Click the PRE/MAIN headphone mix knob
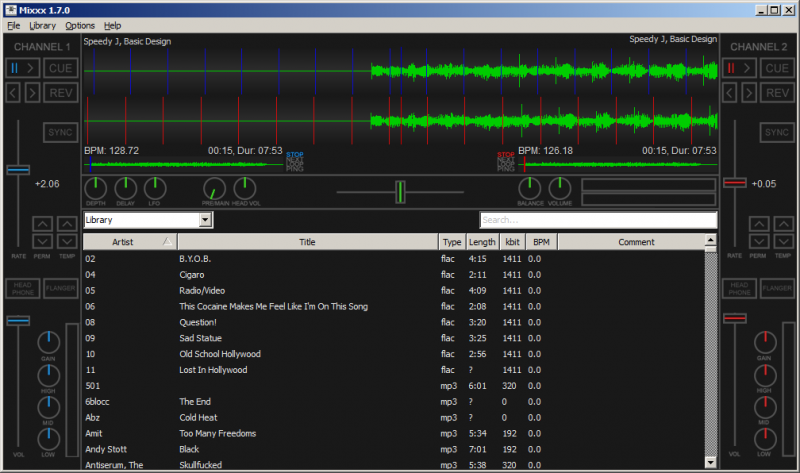This screenshot has height=473, width=800. [214, 188]
